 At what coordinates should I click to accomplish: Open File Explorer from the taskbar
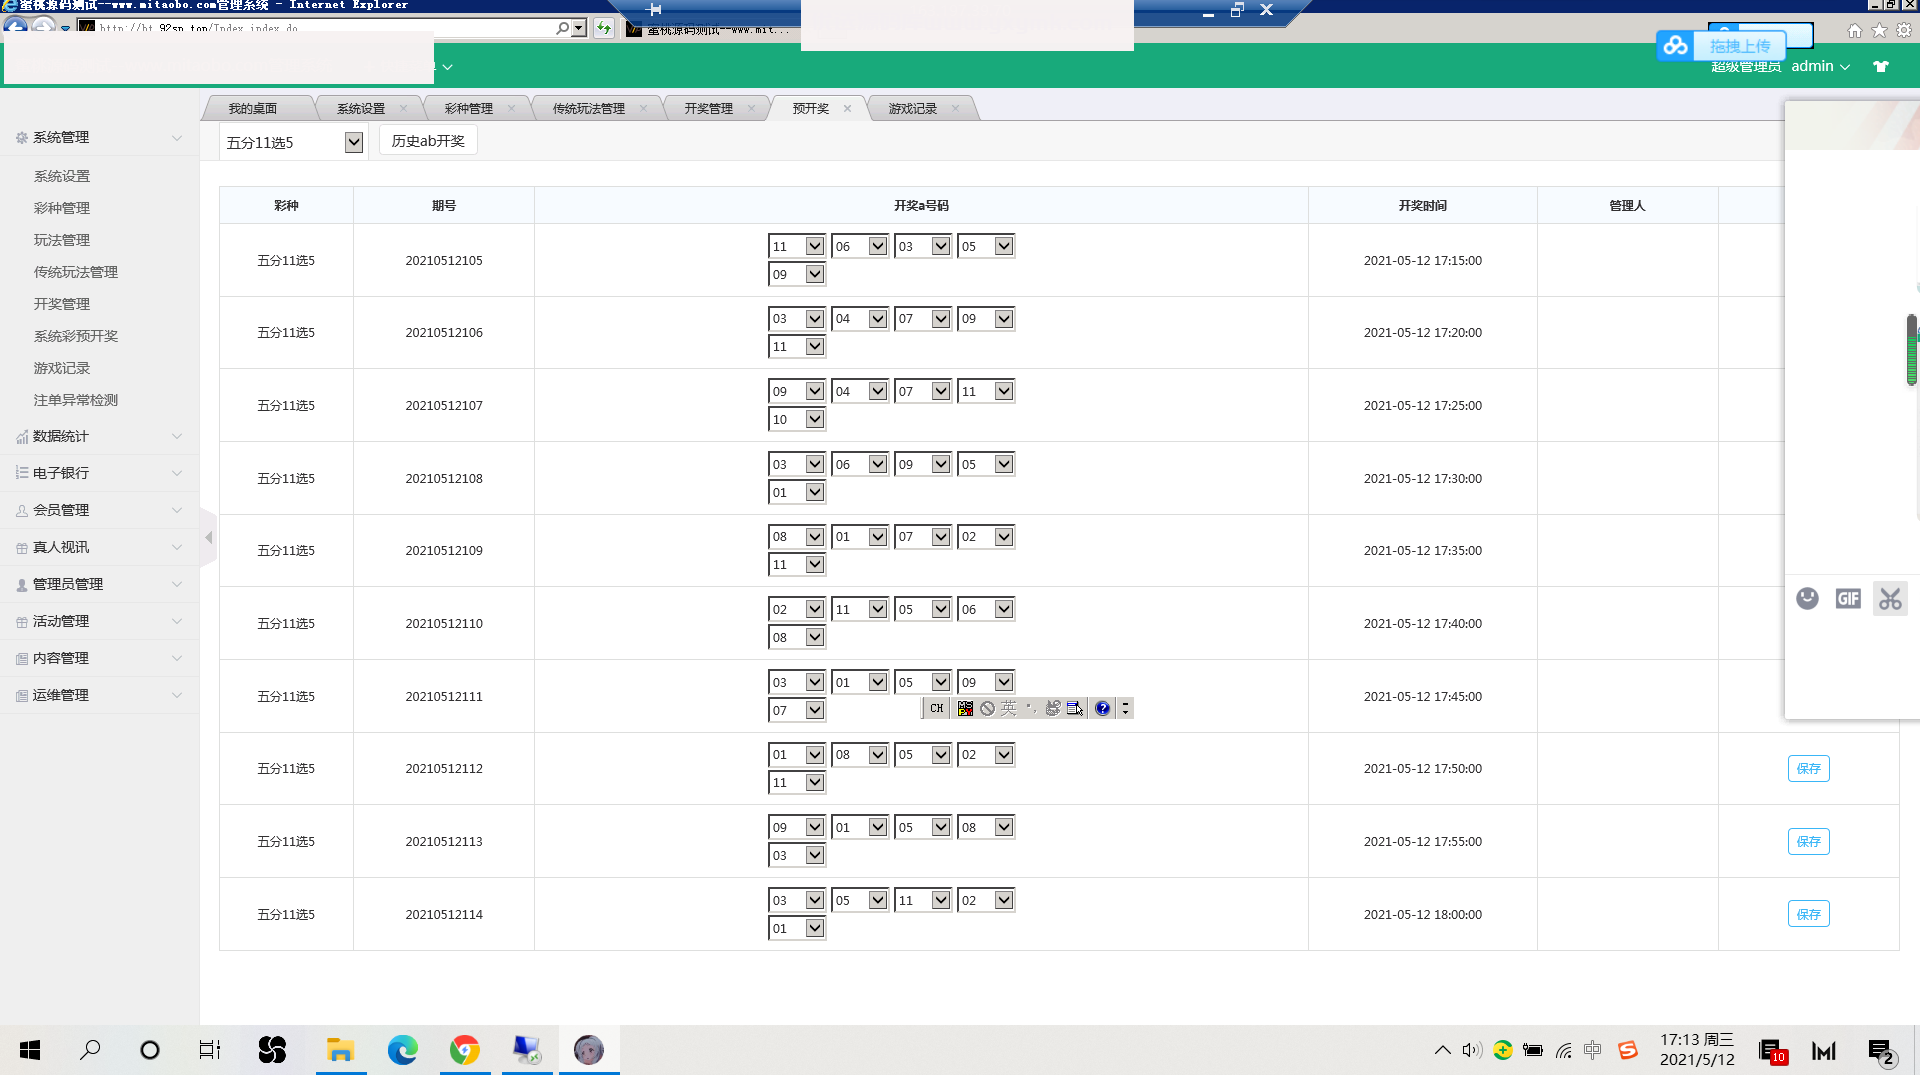[340, 1050]
